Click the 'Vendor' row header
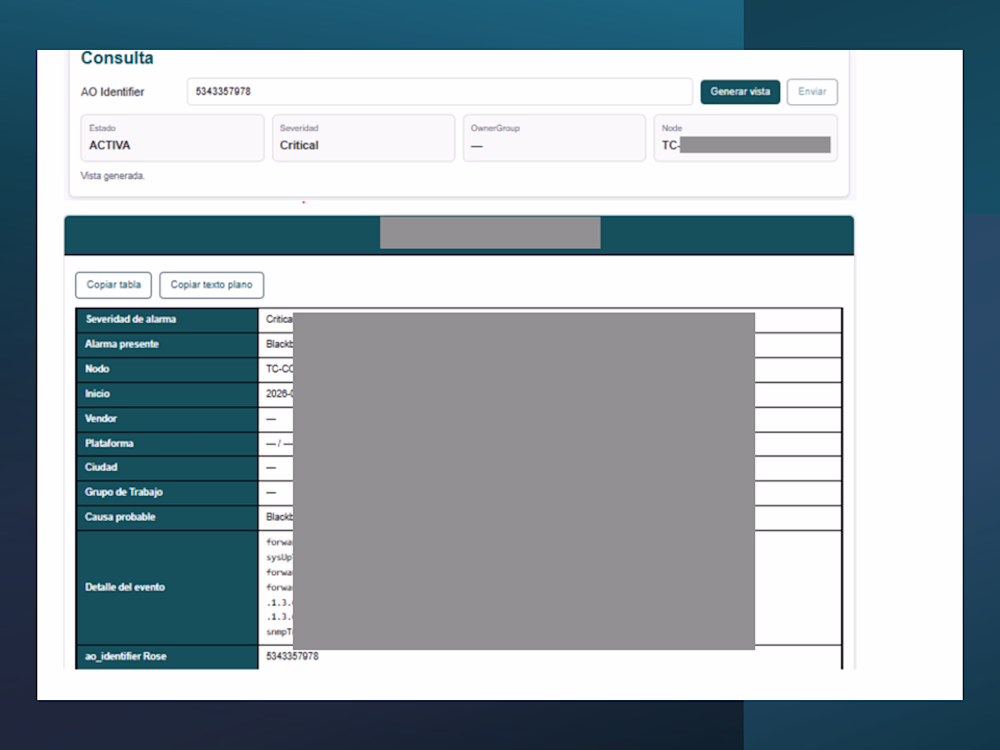The height and width of the screenshot is (750, 1000). coord(167,419)
